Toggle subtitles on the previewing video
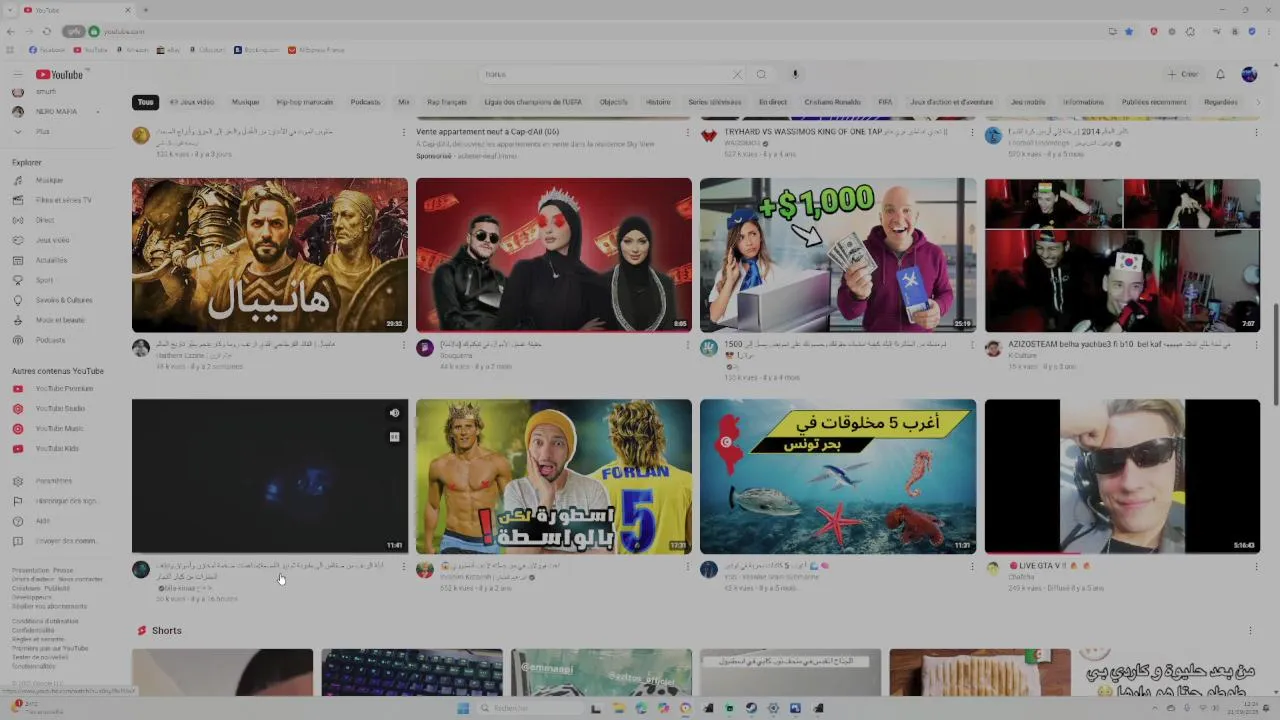Viewport: 1280px width, 720px height. click(x=394, y=437)
